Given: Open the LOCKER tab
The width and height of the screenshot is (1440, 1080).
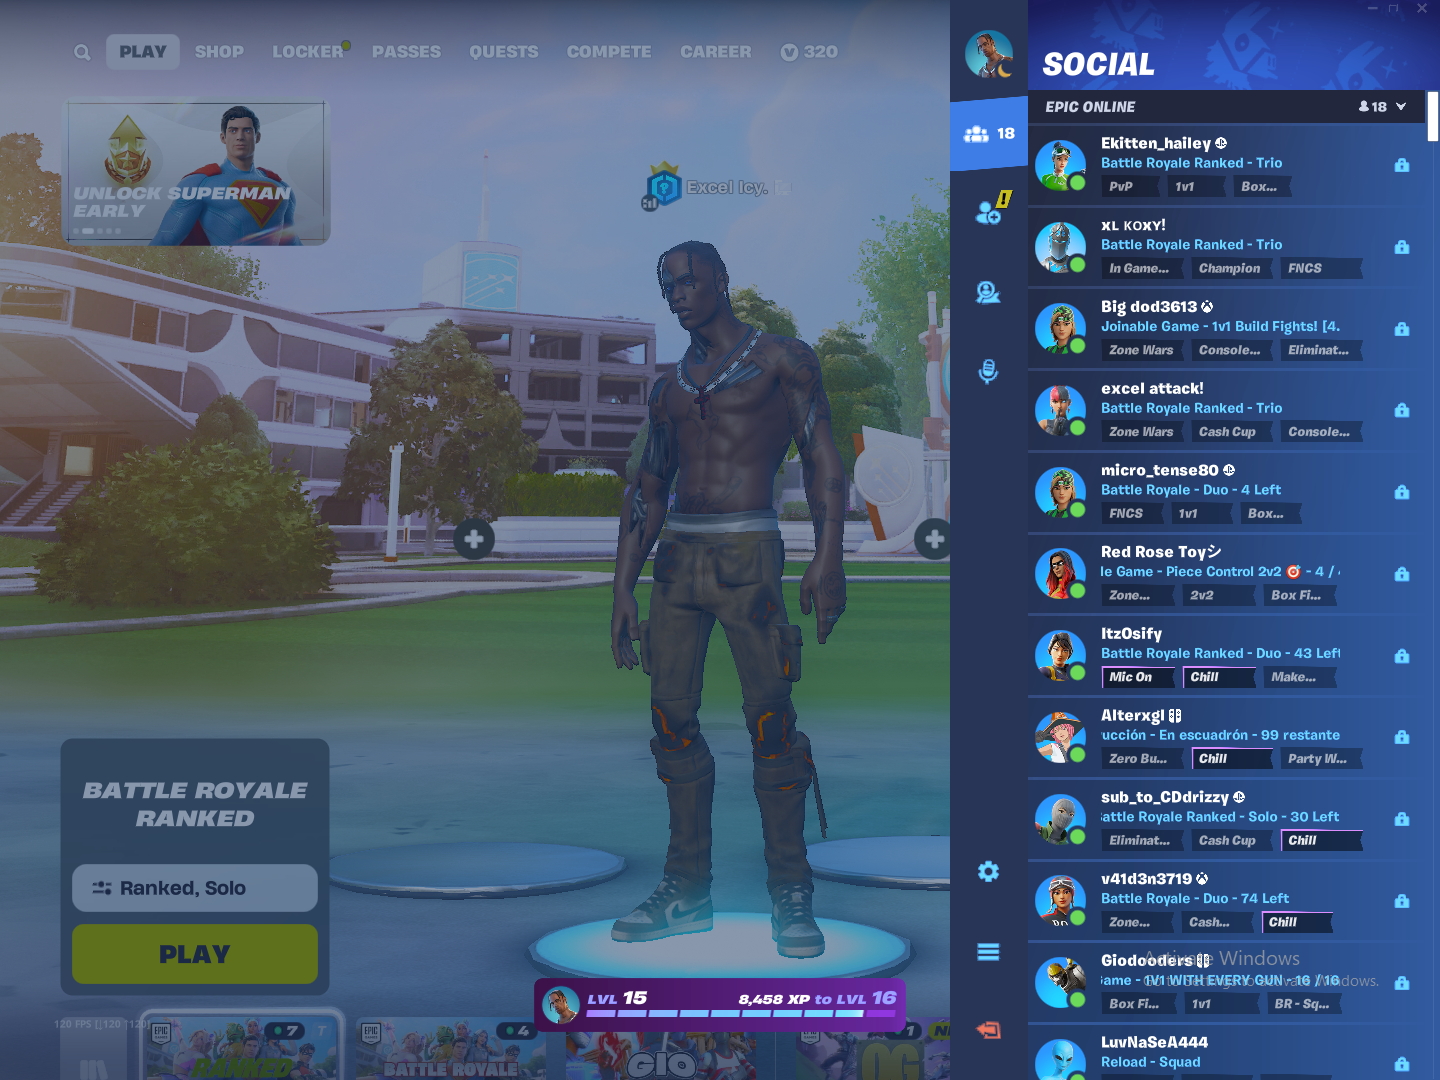Looking at the screenshot, I should coord(308,52).
